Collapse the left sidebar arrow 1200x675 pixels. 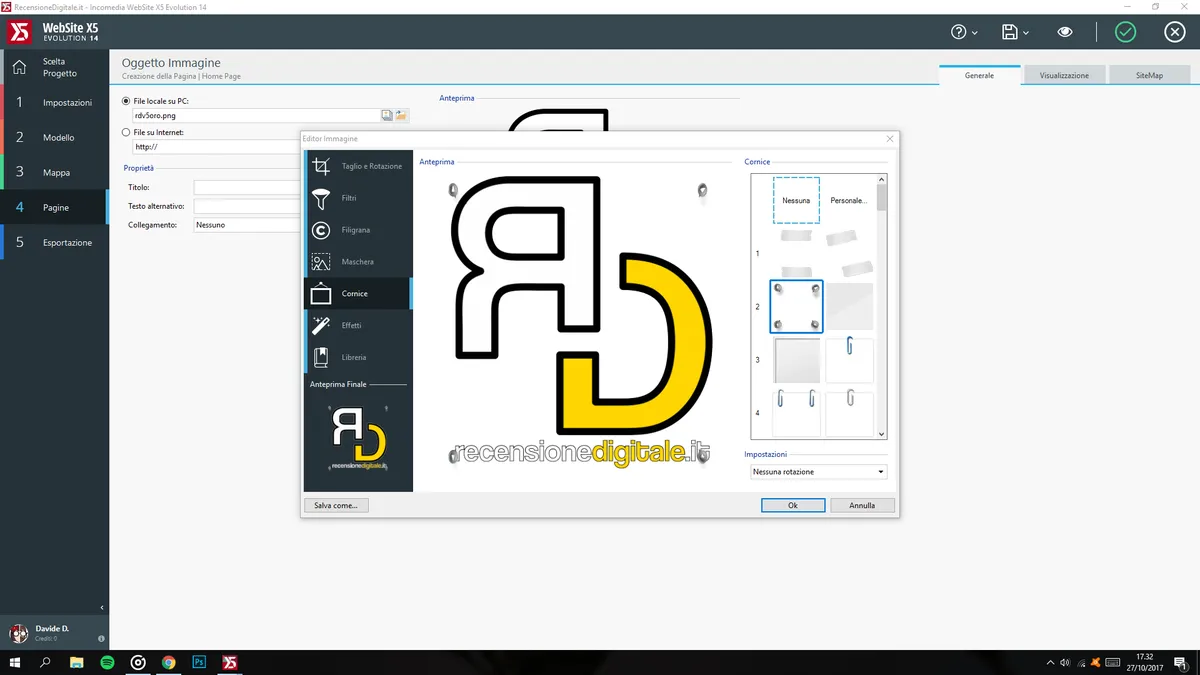pos(102,607)
